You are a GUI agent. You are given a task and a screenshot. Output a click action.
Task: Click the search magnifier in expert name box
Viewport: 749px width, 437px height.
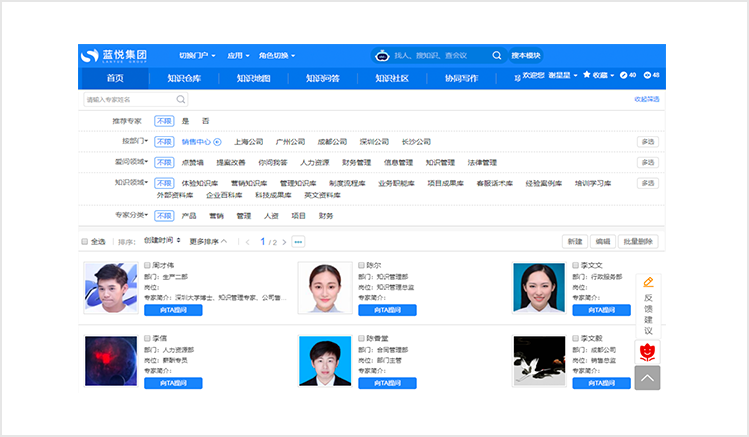tap(181, 99)
